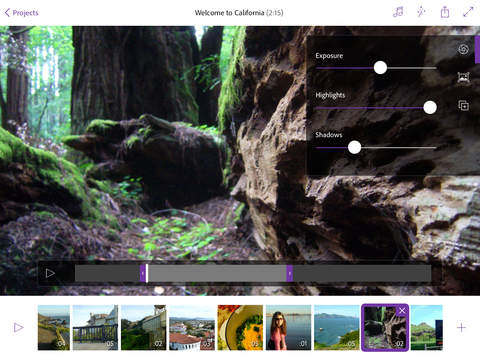Play the clip in the trim bar
The height and width of the screenshot is (360, 480).
point(50,273)
